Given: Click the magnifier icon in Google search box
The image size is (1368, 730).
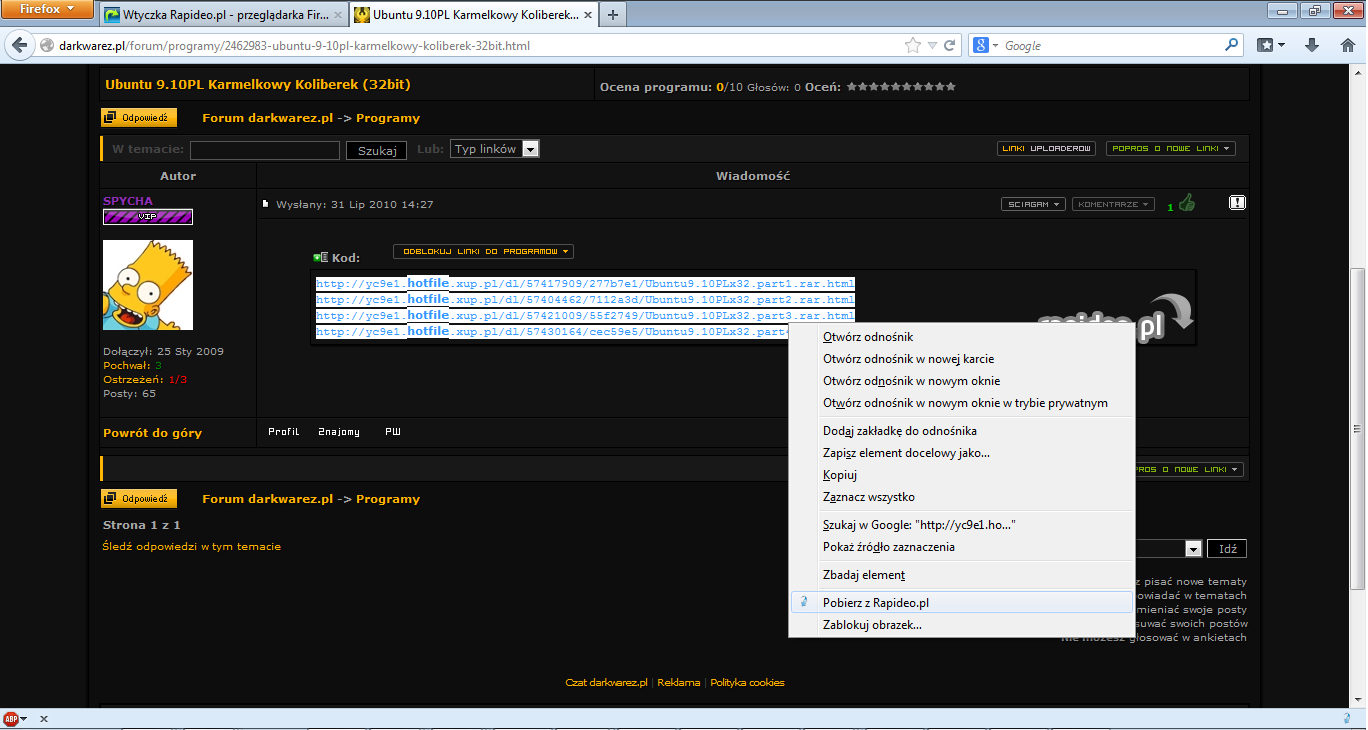Looking at the screenshot, I should [x=1231, y=45].
